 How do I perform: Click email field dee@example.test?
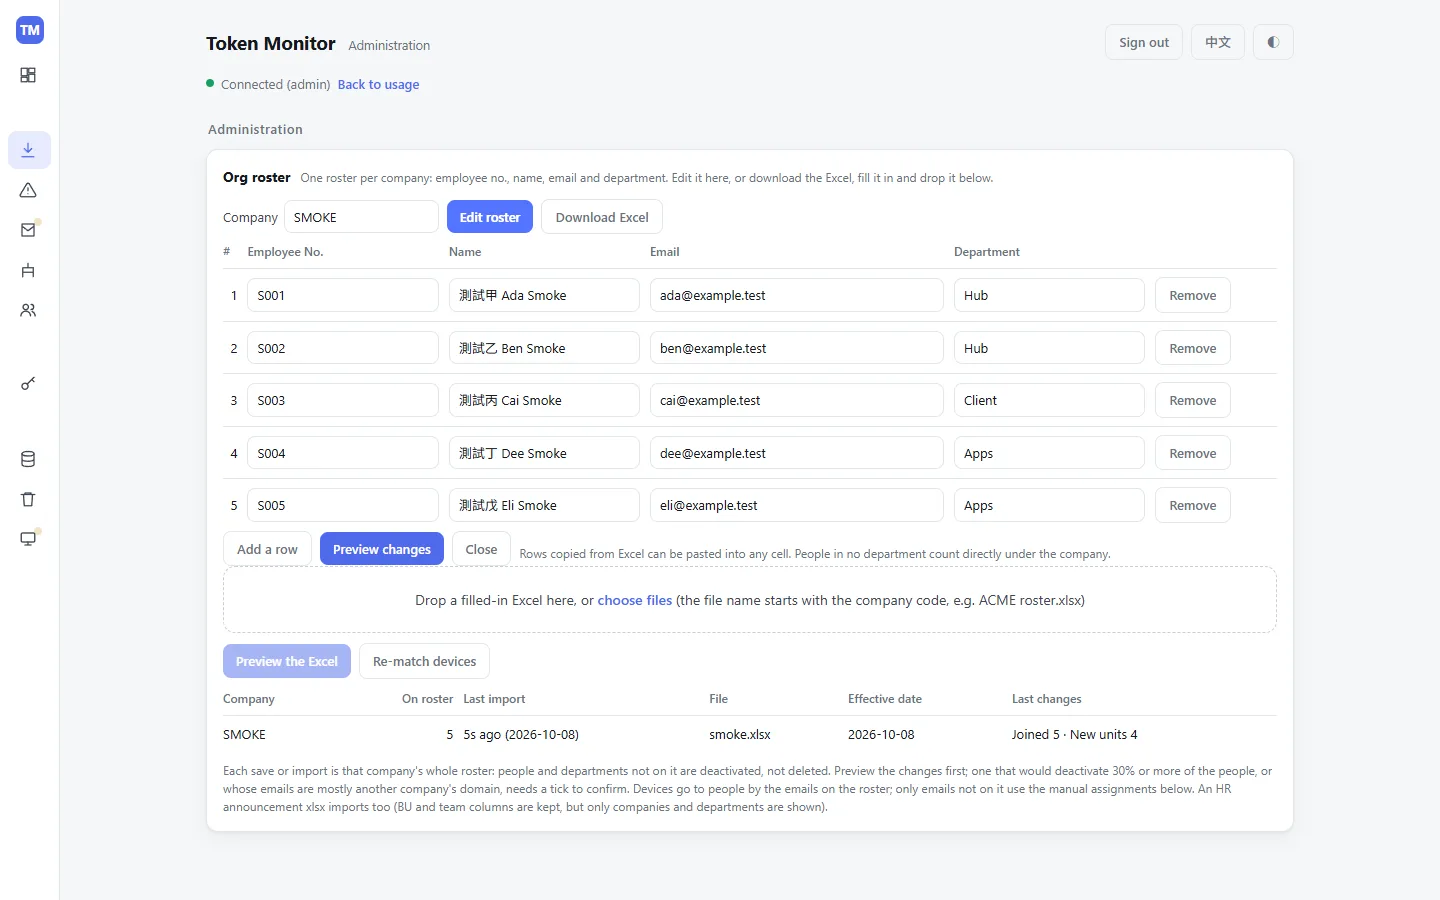(797, 453)
